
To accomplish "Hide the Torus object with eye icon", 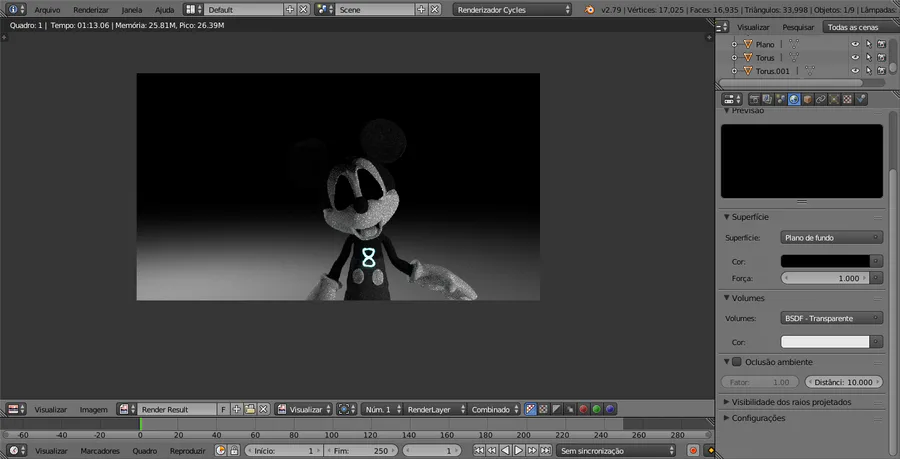I will 855,57.
